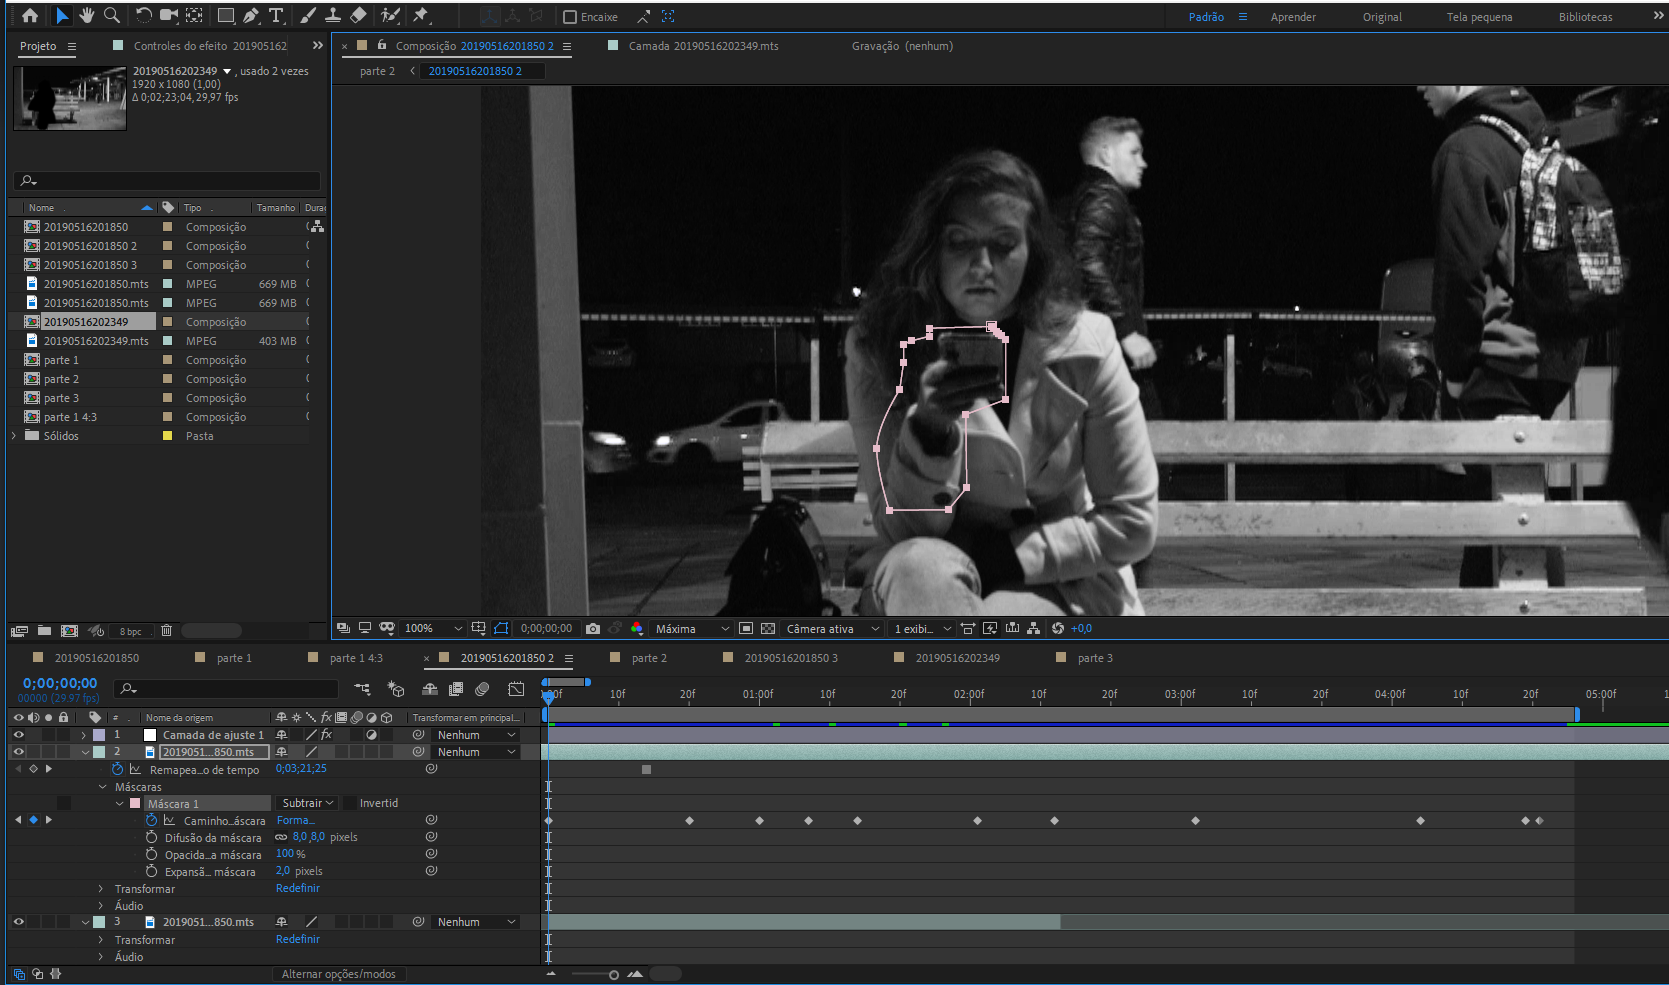Select the Pan Behind anchor point tool

(x=195, y=16)
